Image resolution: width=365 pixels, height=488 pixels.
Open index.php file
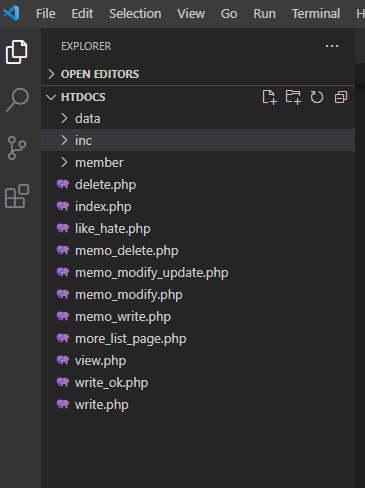pyautogui.click(x=103, y=207)
